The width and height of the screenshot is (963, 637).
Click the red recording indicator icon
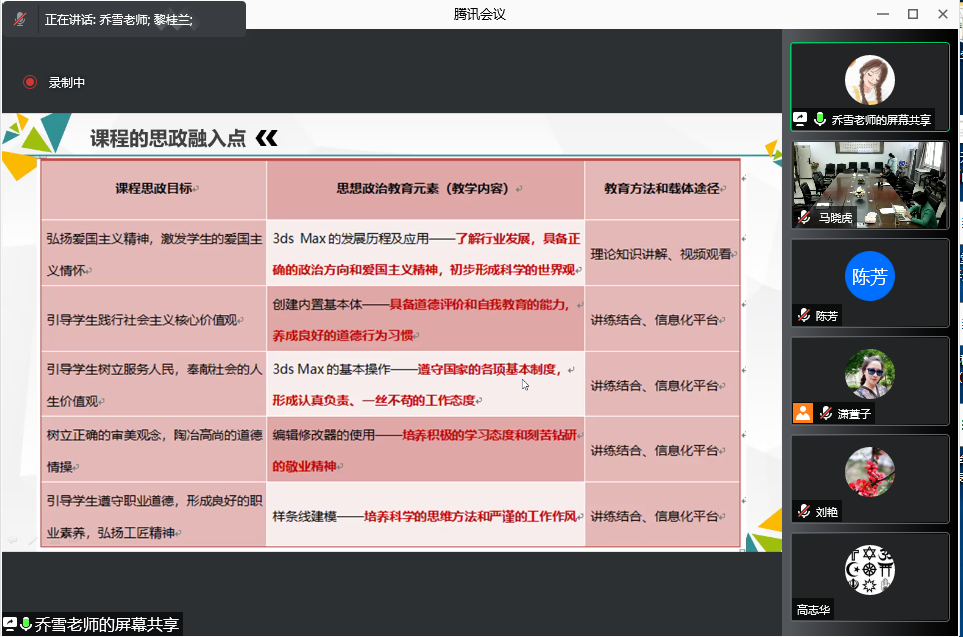click(29, 82)
